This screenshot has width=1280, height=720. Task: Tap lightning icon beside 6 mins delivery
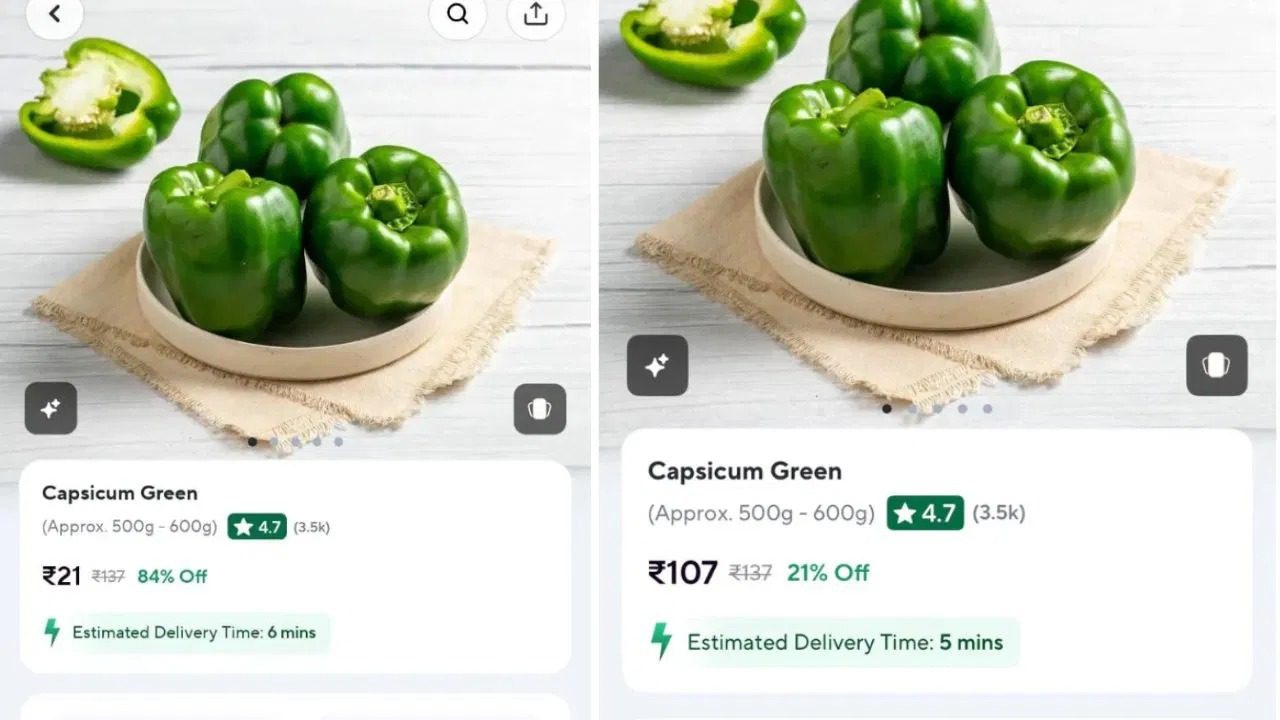tap(52, 632)
